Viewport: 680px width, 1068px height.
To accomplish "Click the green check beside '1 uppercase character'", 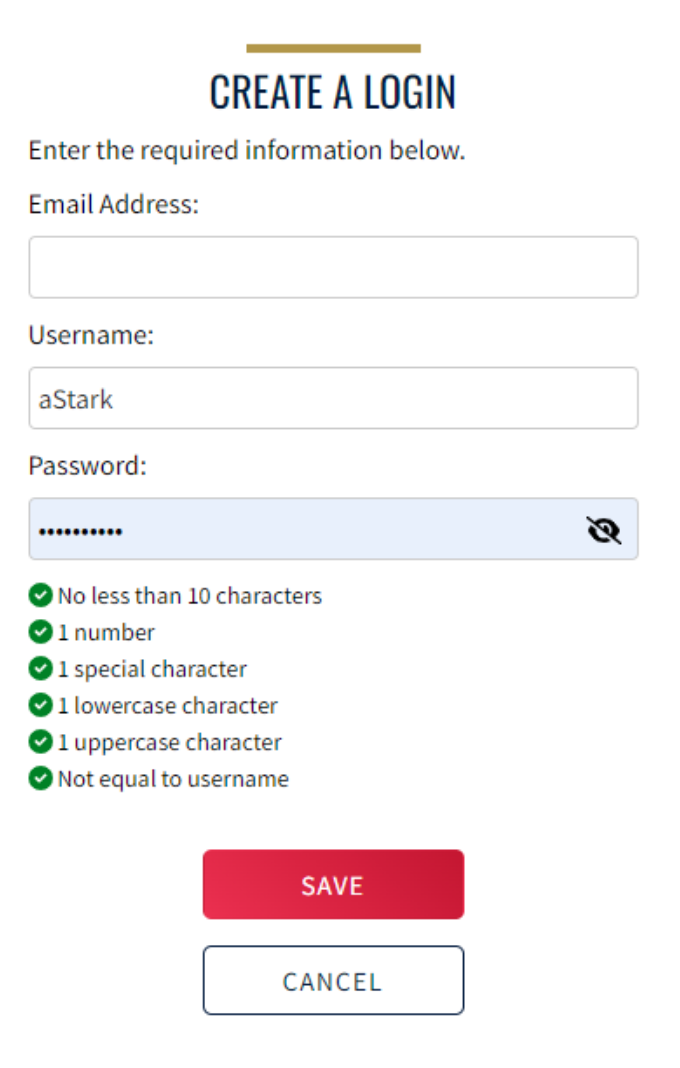I will pos(40,742).
